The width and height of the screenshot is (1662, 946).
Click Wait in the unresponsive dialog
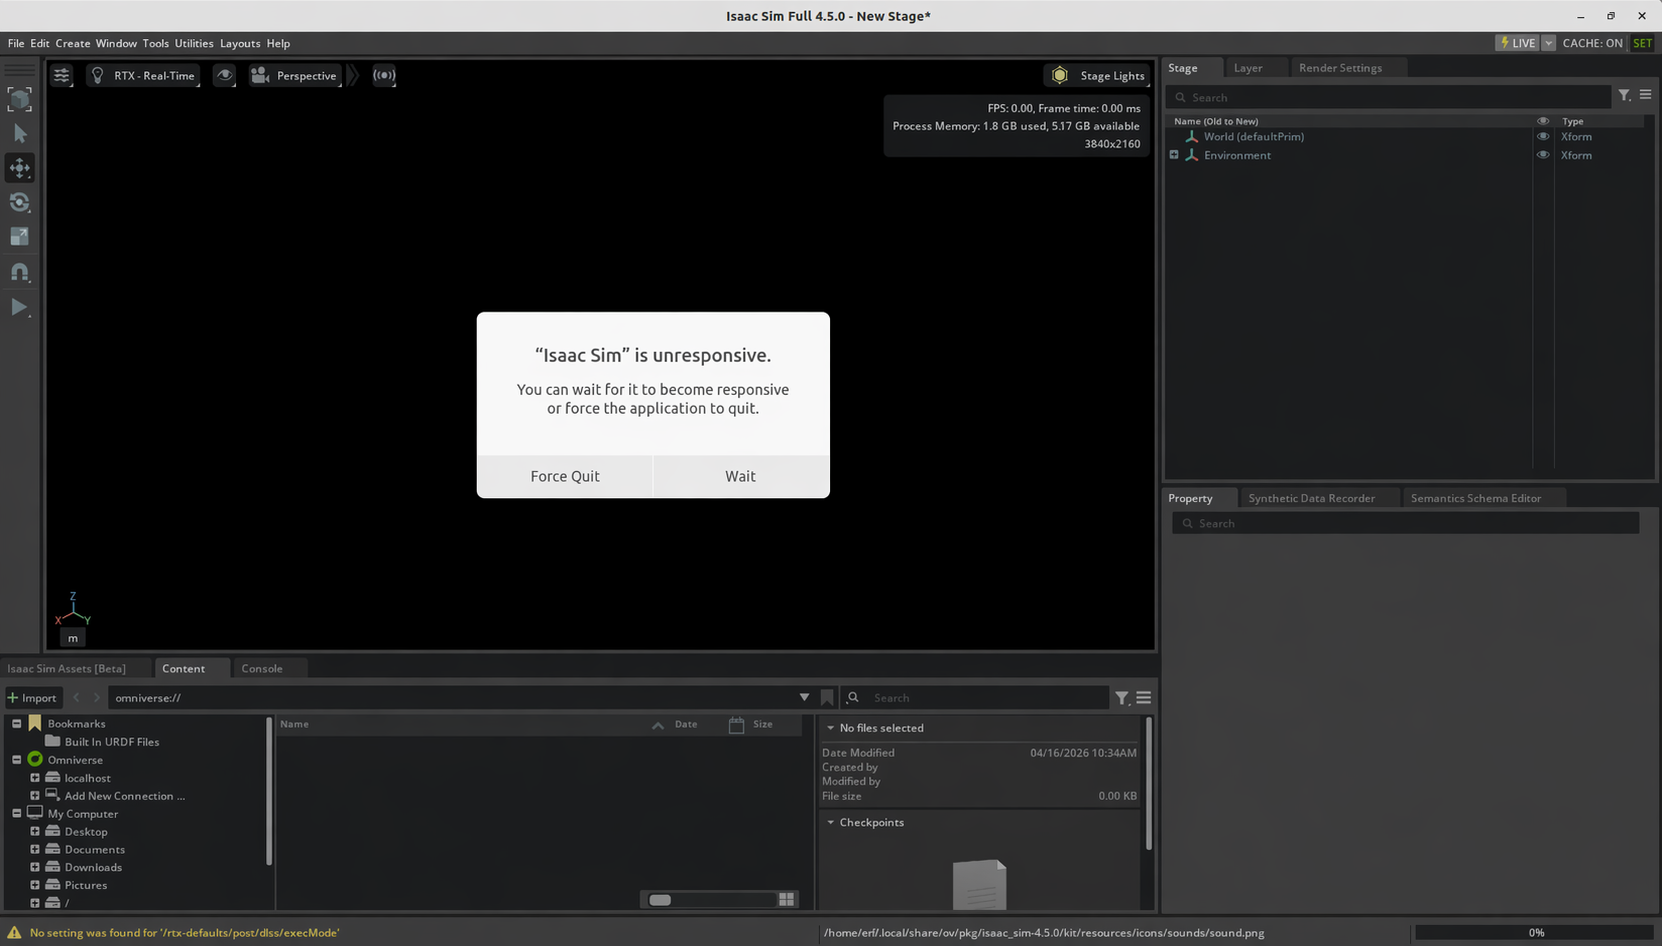740,477
